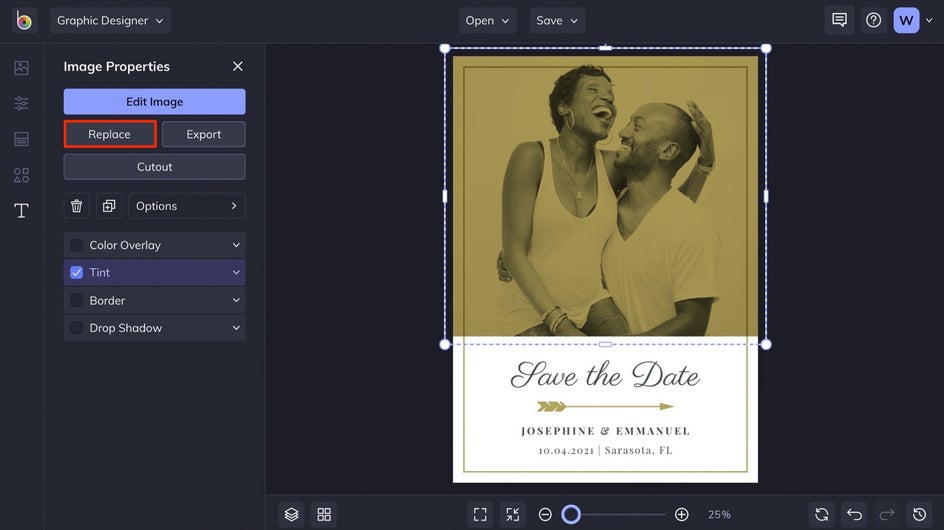Uncheck the Tint checkbox
944x530 pixels.
click(77, 272)
